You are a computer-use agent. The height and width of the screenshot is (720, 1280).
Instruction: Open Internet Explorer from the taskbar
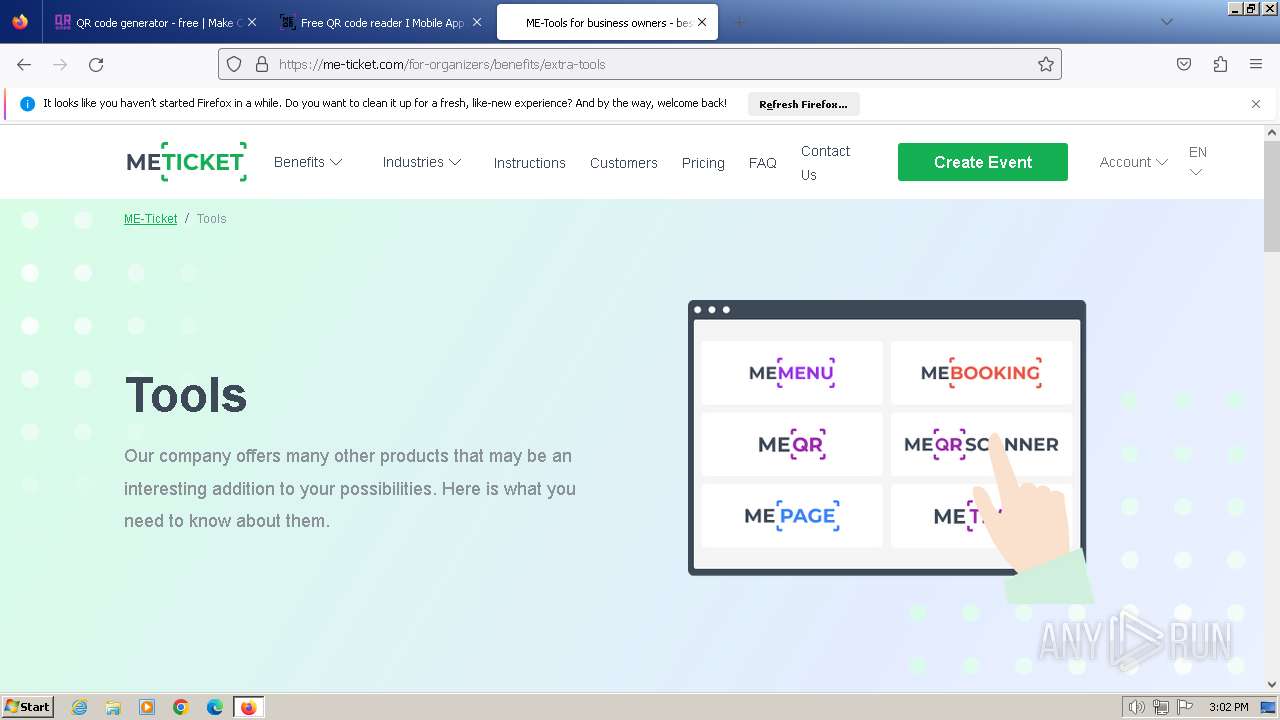pyautogui.click(x=80, y=707)
